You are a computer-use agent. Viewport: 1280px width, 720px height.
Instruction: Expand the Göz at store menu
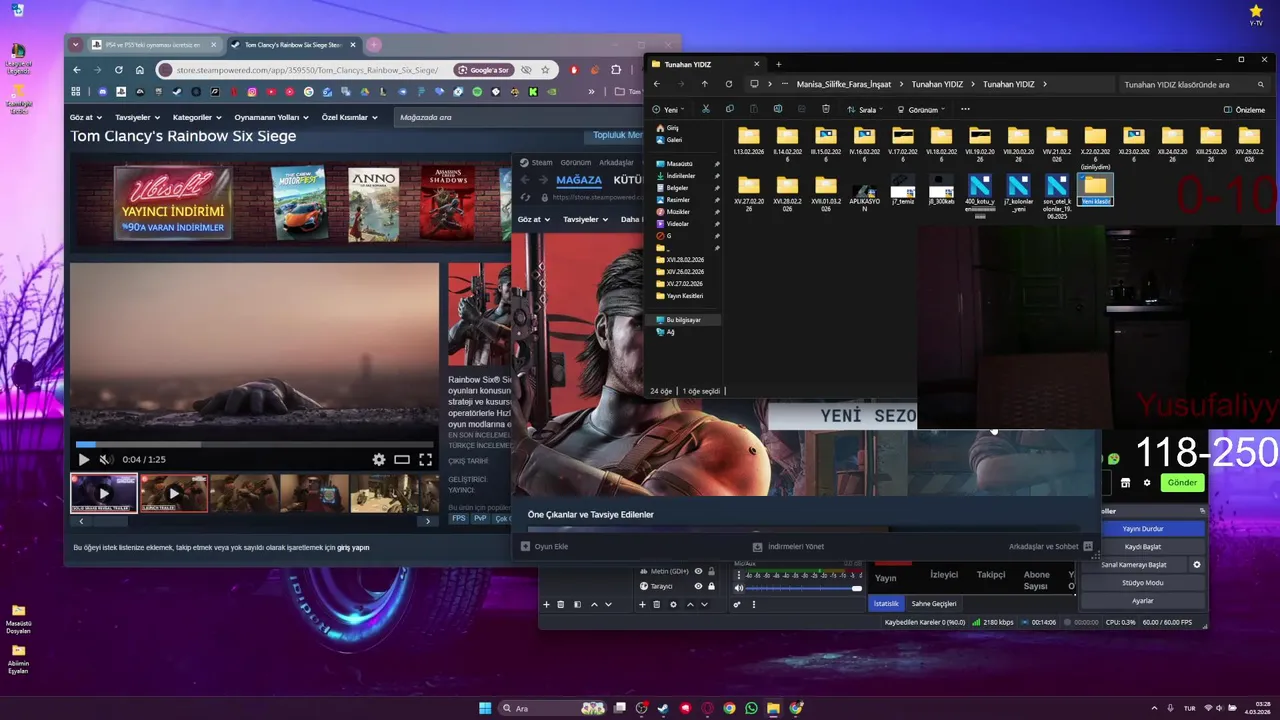click(x=85, y=117)
